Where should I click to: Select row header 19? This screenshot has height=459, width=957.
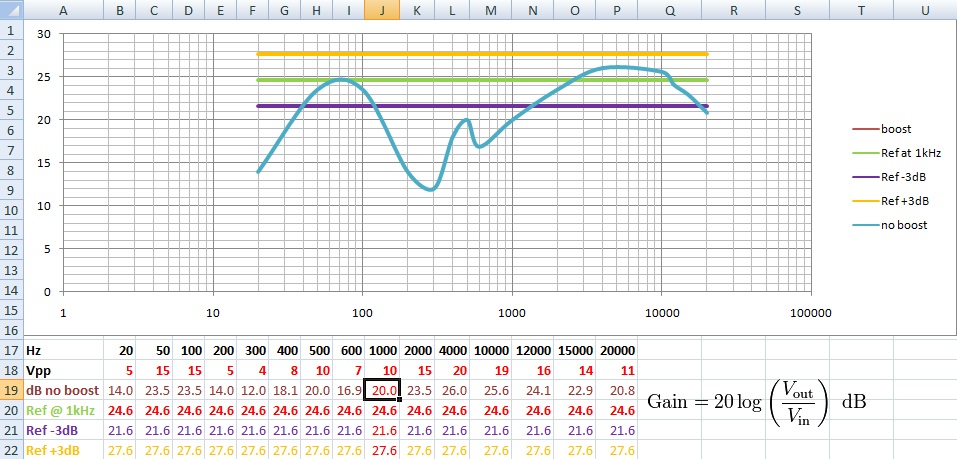(10, 390)
